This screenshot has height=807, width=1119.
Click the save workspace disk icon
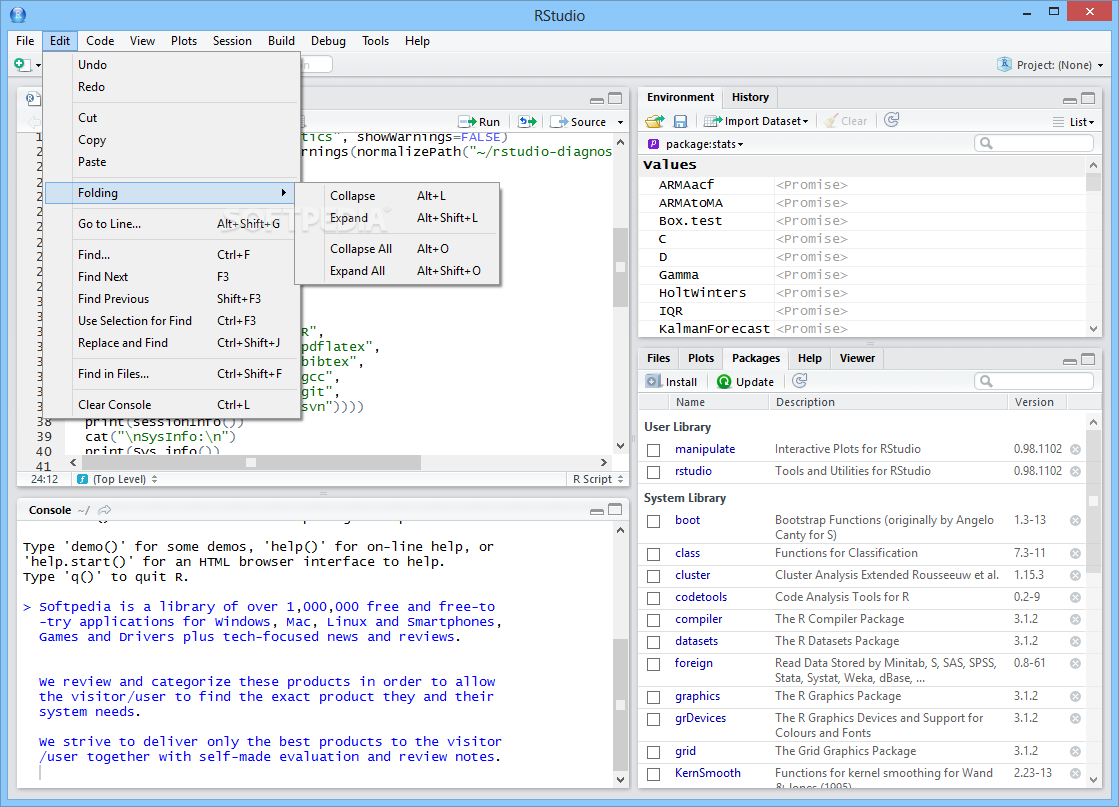[x=680, y=121]
